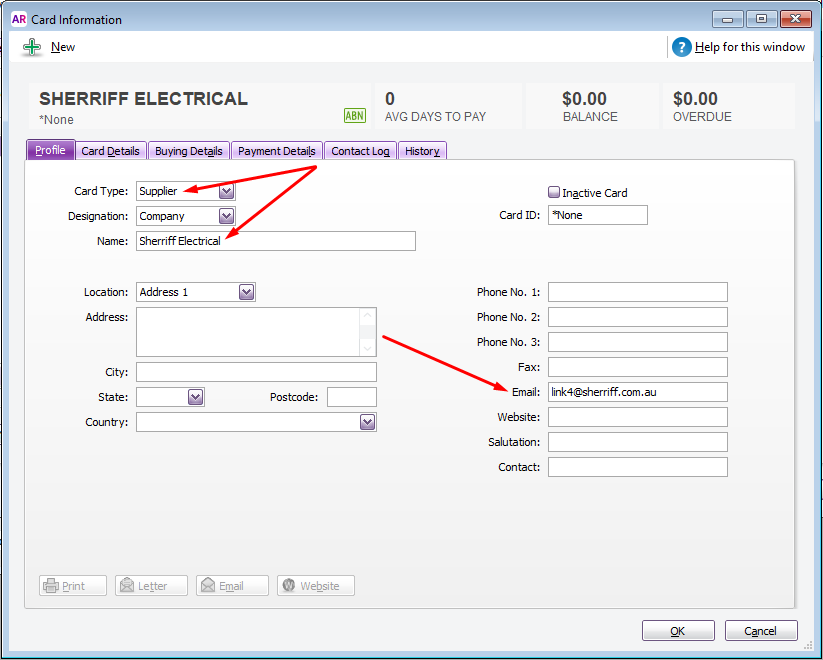Click into the Name field
The height and width of the screenshot is (660, 823).
coord(276,241)
